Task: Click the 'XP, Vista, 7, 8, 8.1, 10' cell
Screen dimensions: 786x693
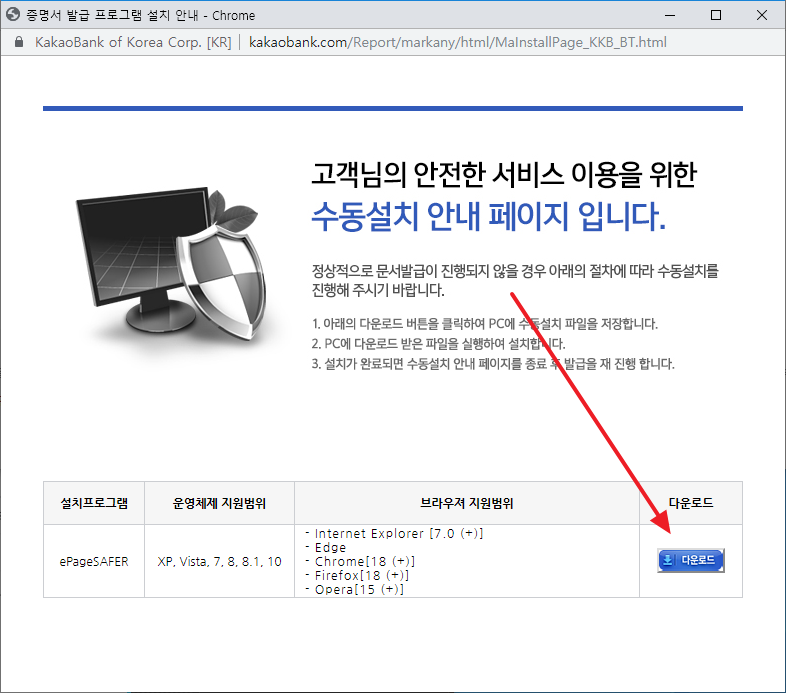Action: tap(220, 562)
